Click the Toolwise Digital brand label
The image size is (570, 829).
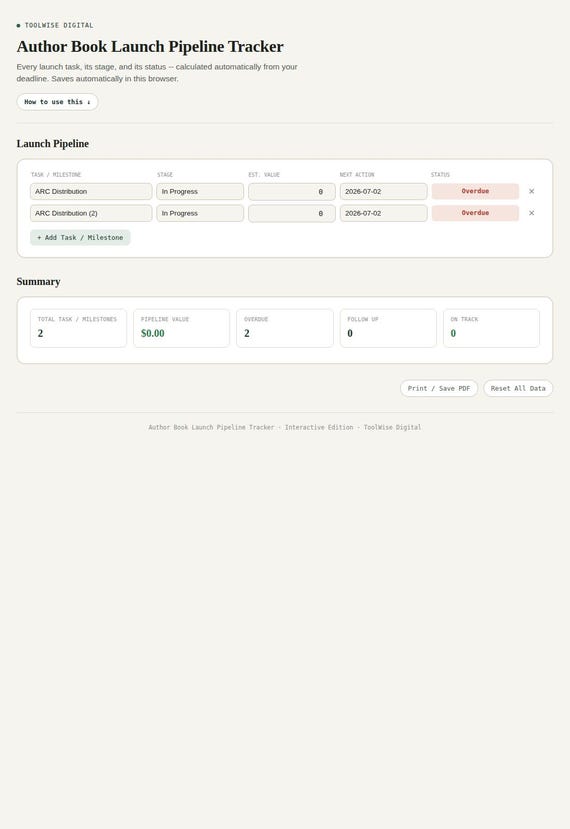[x=59, y=25]
